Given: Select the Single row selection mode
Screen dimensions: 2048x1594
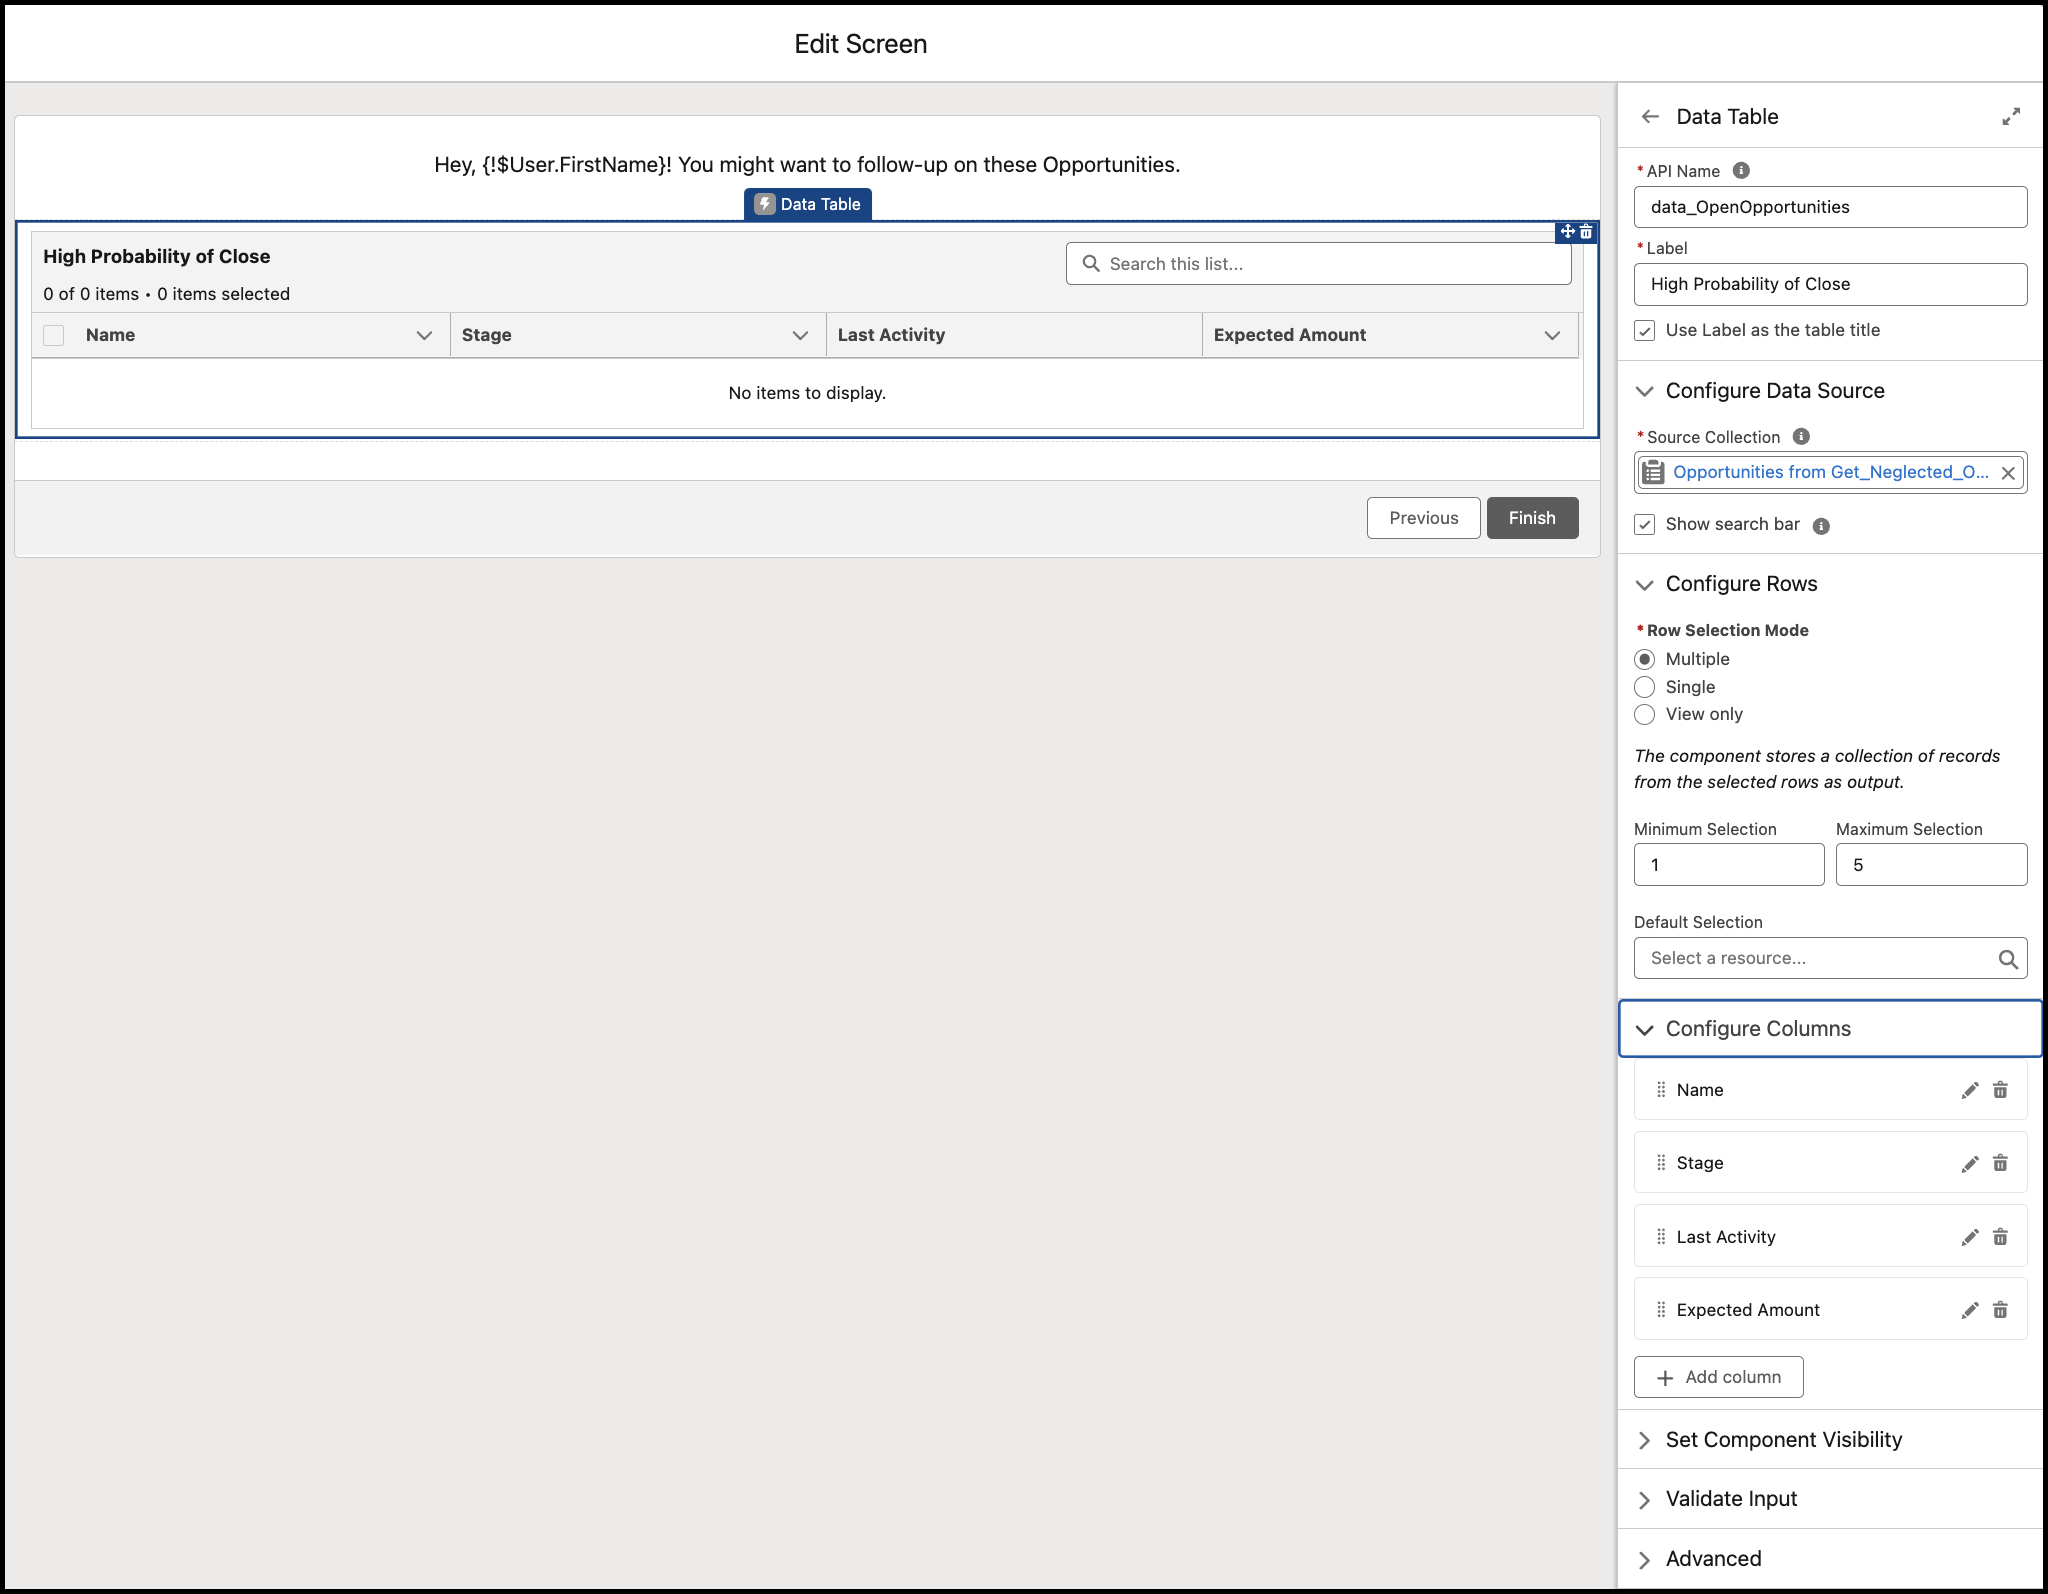Looking at the screenshot, I should [x=1644, y=686].
